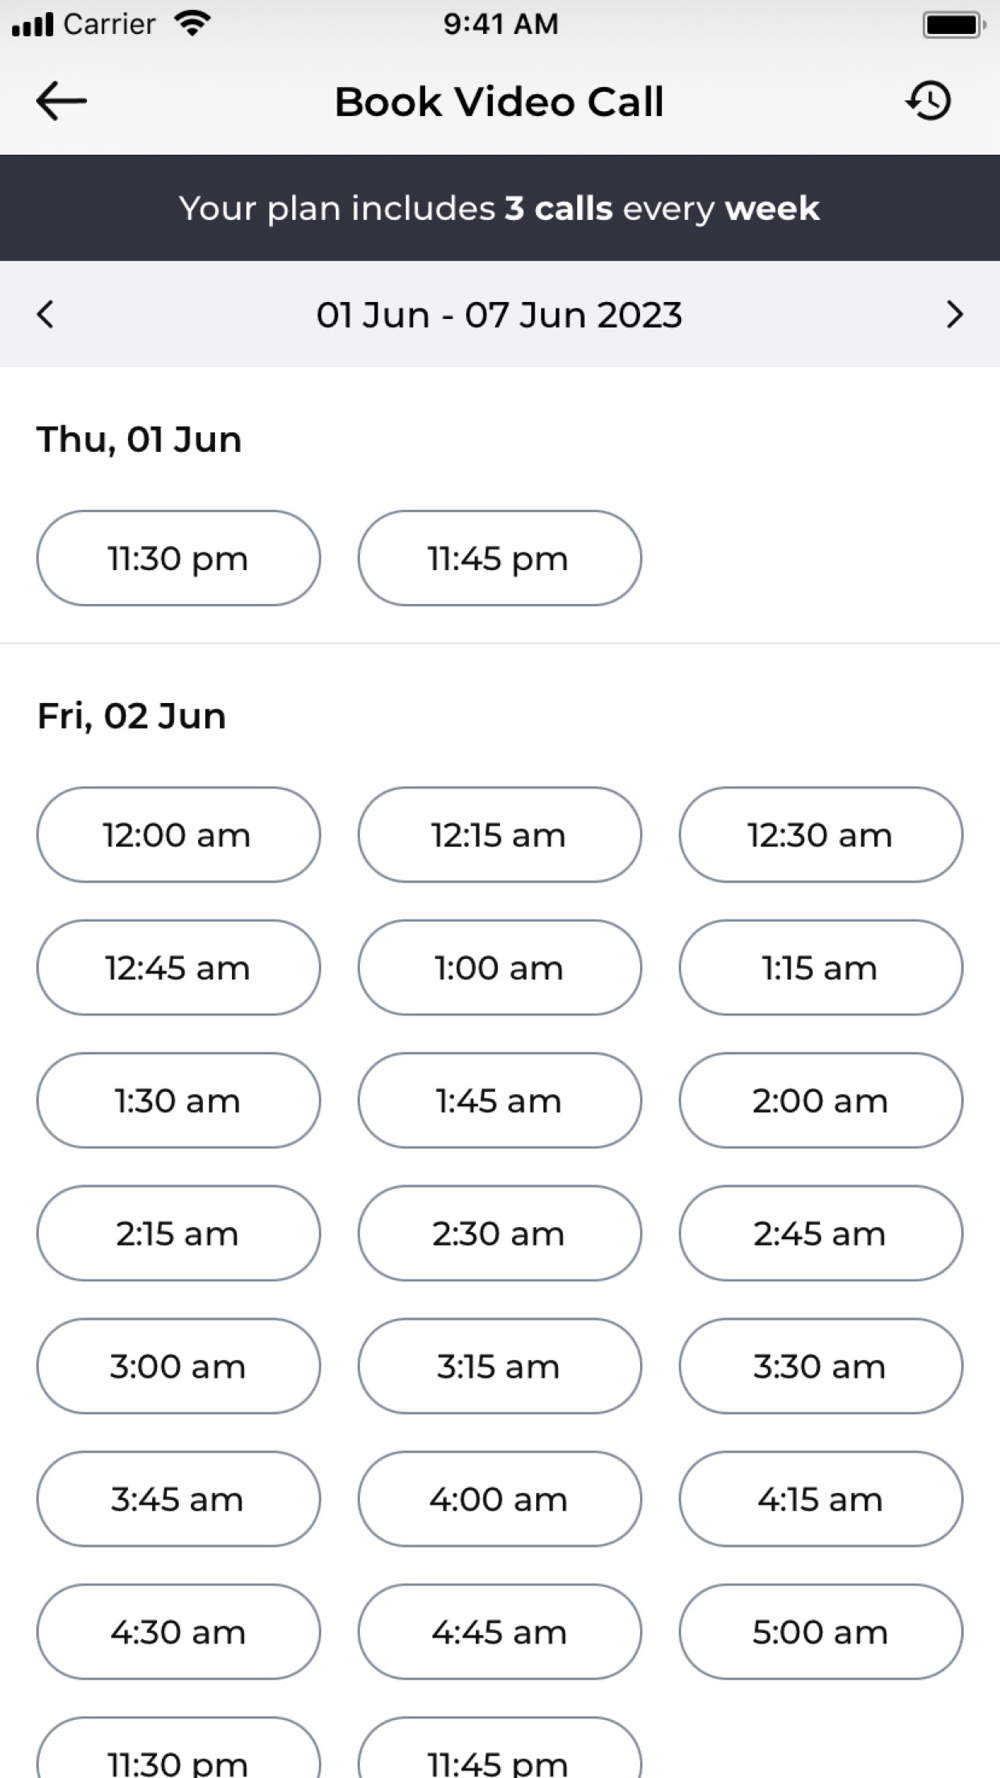Select 11:30 pm slot on Thu, 01 Jun

click(179, 558)
